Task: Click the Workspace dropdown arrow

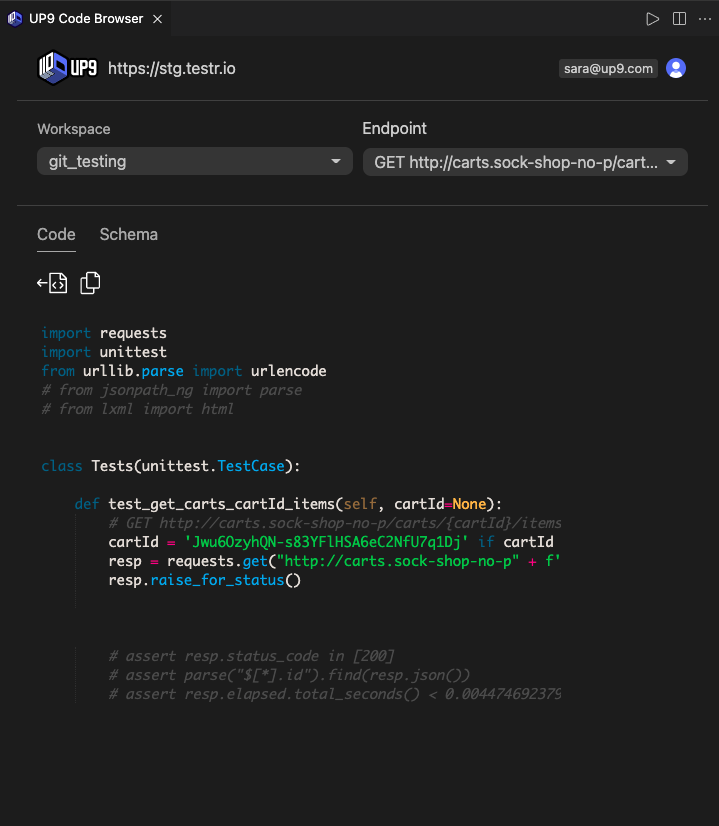Action: click(x=336, y=161)
